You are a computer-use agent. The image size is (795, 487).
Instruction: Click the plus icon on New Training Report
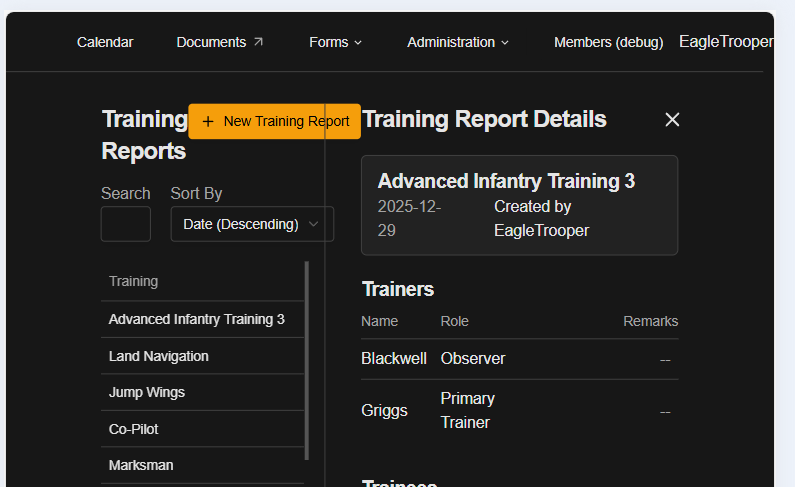point(208,121)
